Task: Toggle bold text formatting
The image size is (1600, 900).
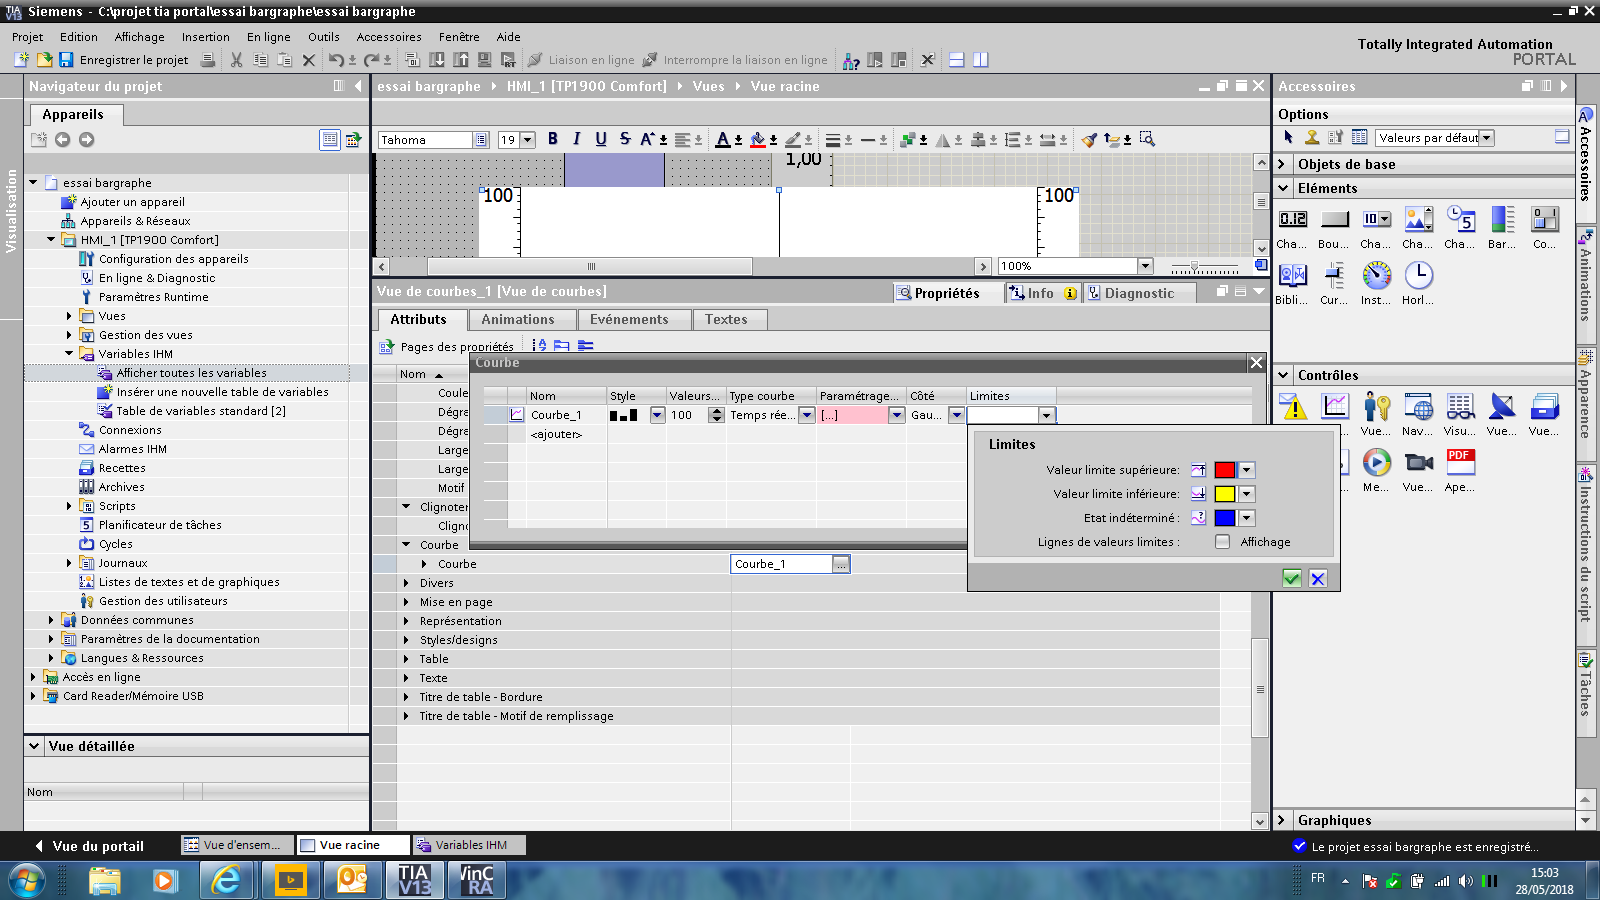Action: 553,139
